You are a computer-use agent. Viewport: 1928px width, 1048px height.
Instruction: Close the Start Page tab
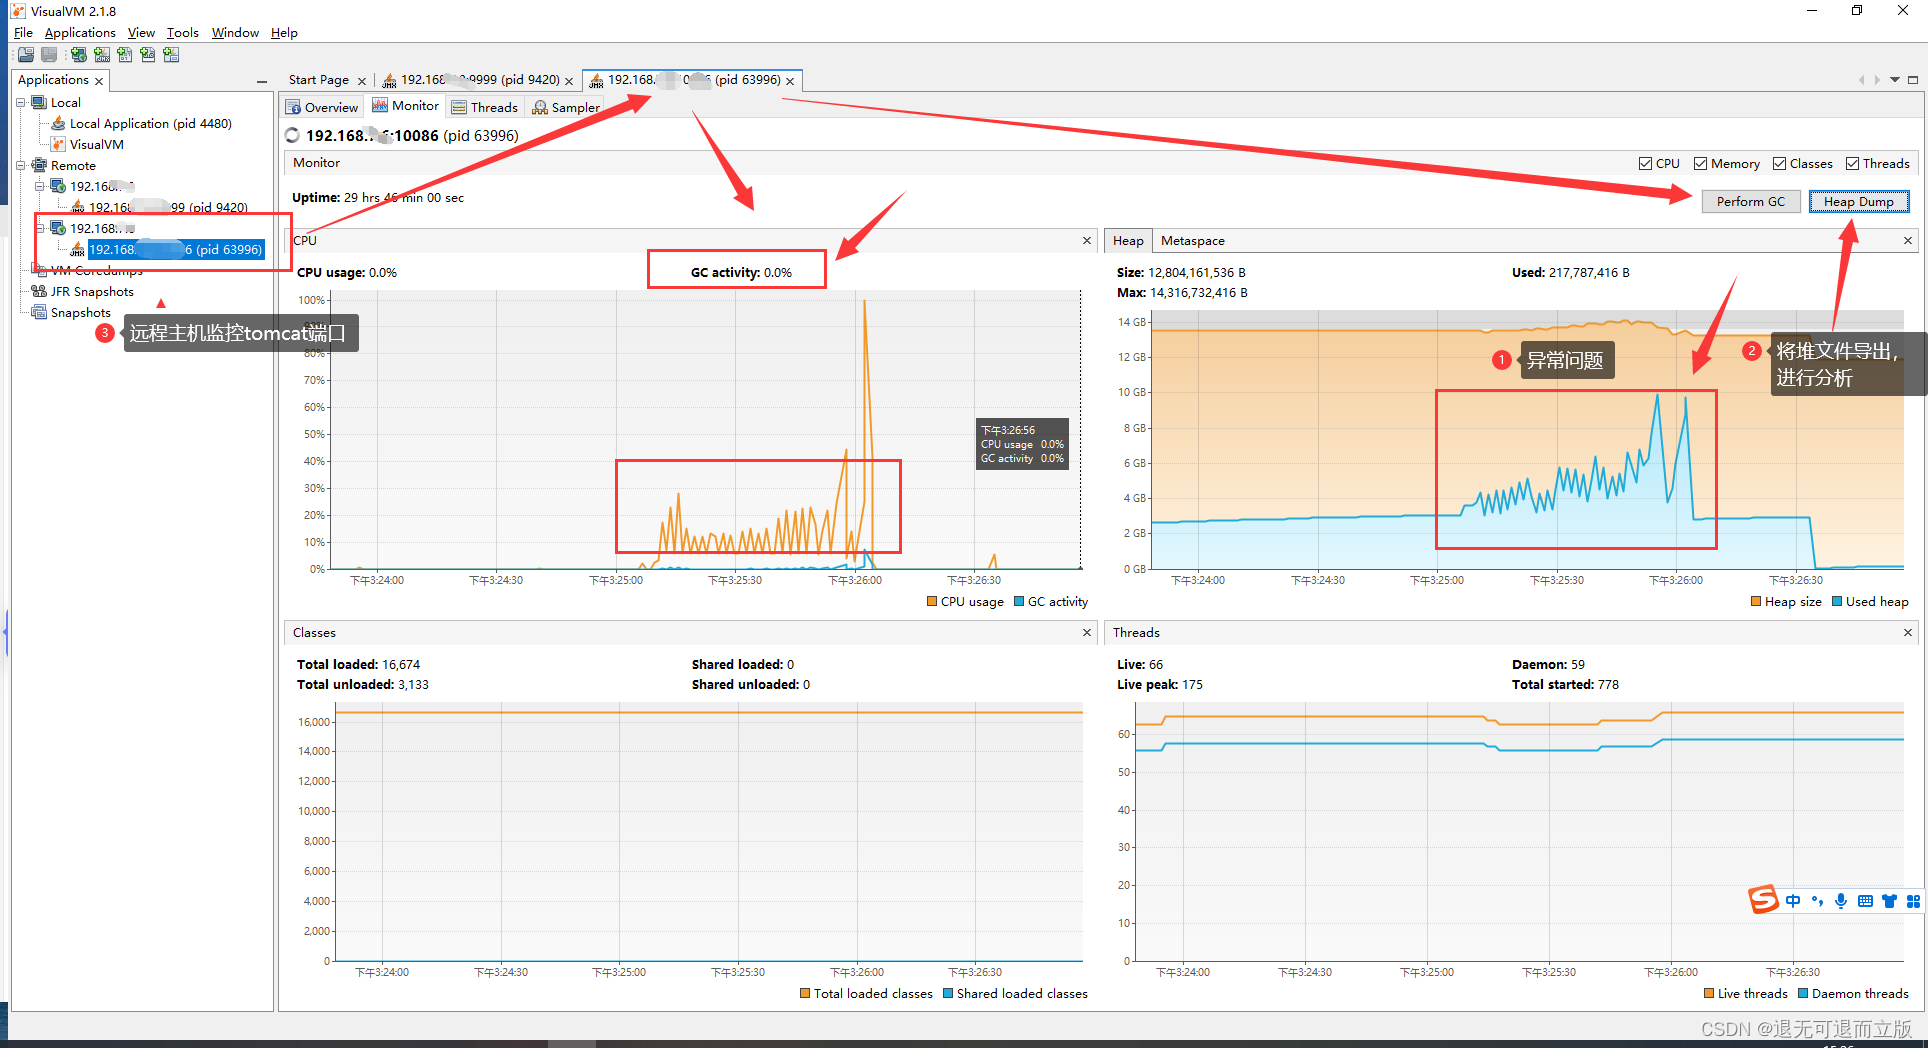click(x=362, y=81)
